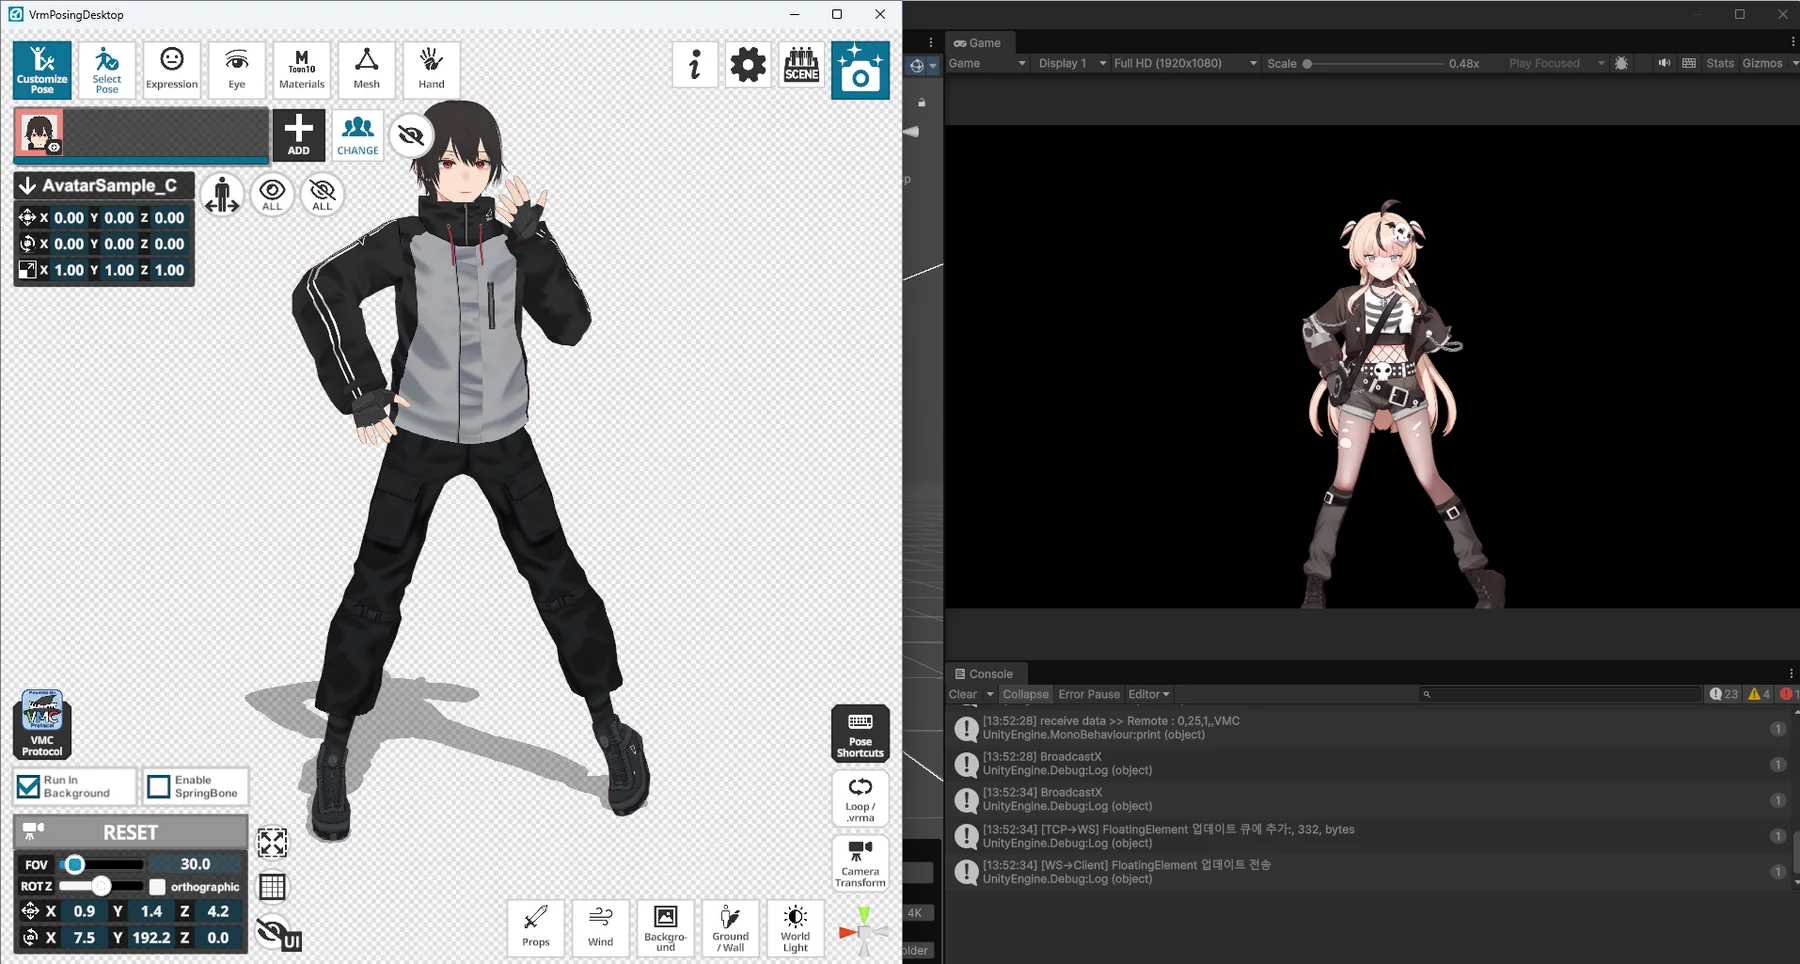The height and width of the screenshot is (964, 1800).
Task: Open Pose Shortcuts
Action: pos(860,734)
